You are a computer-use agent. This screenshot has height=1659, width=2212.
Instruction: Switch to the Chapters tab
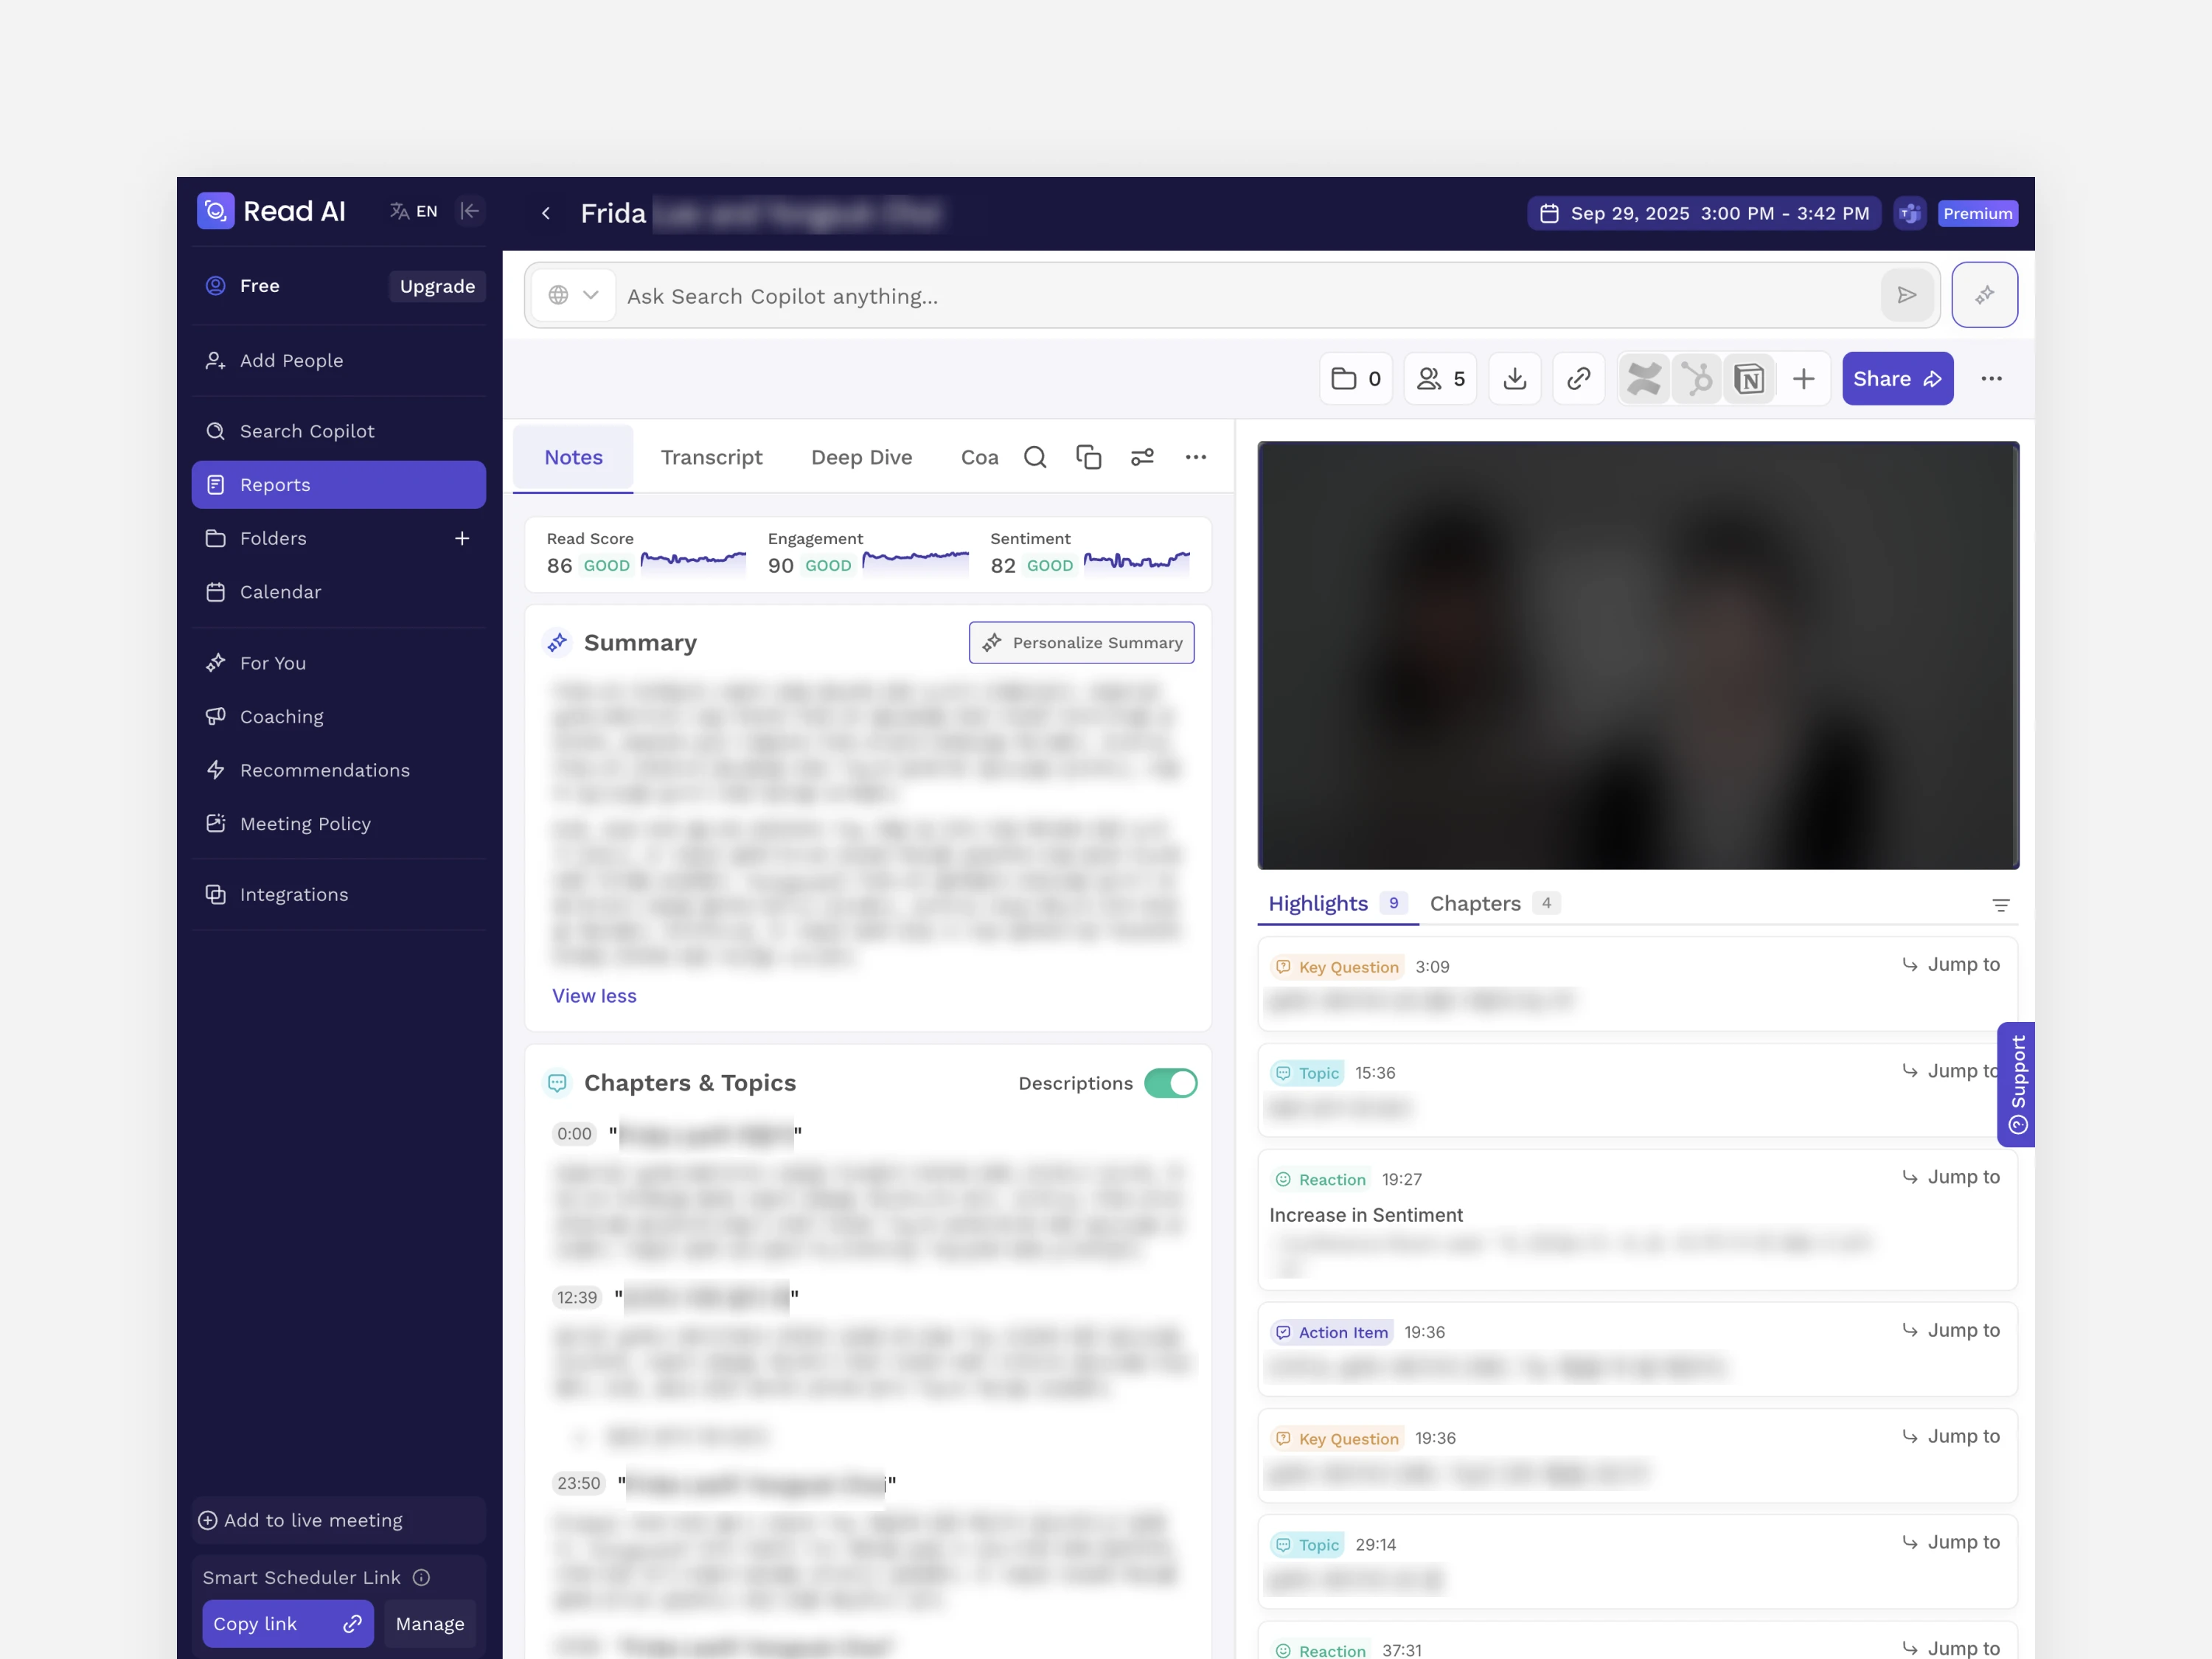tap(1475, 903)
